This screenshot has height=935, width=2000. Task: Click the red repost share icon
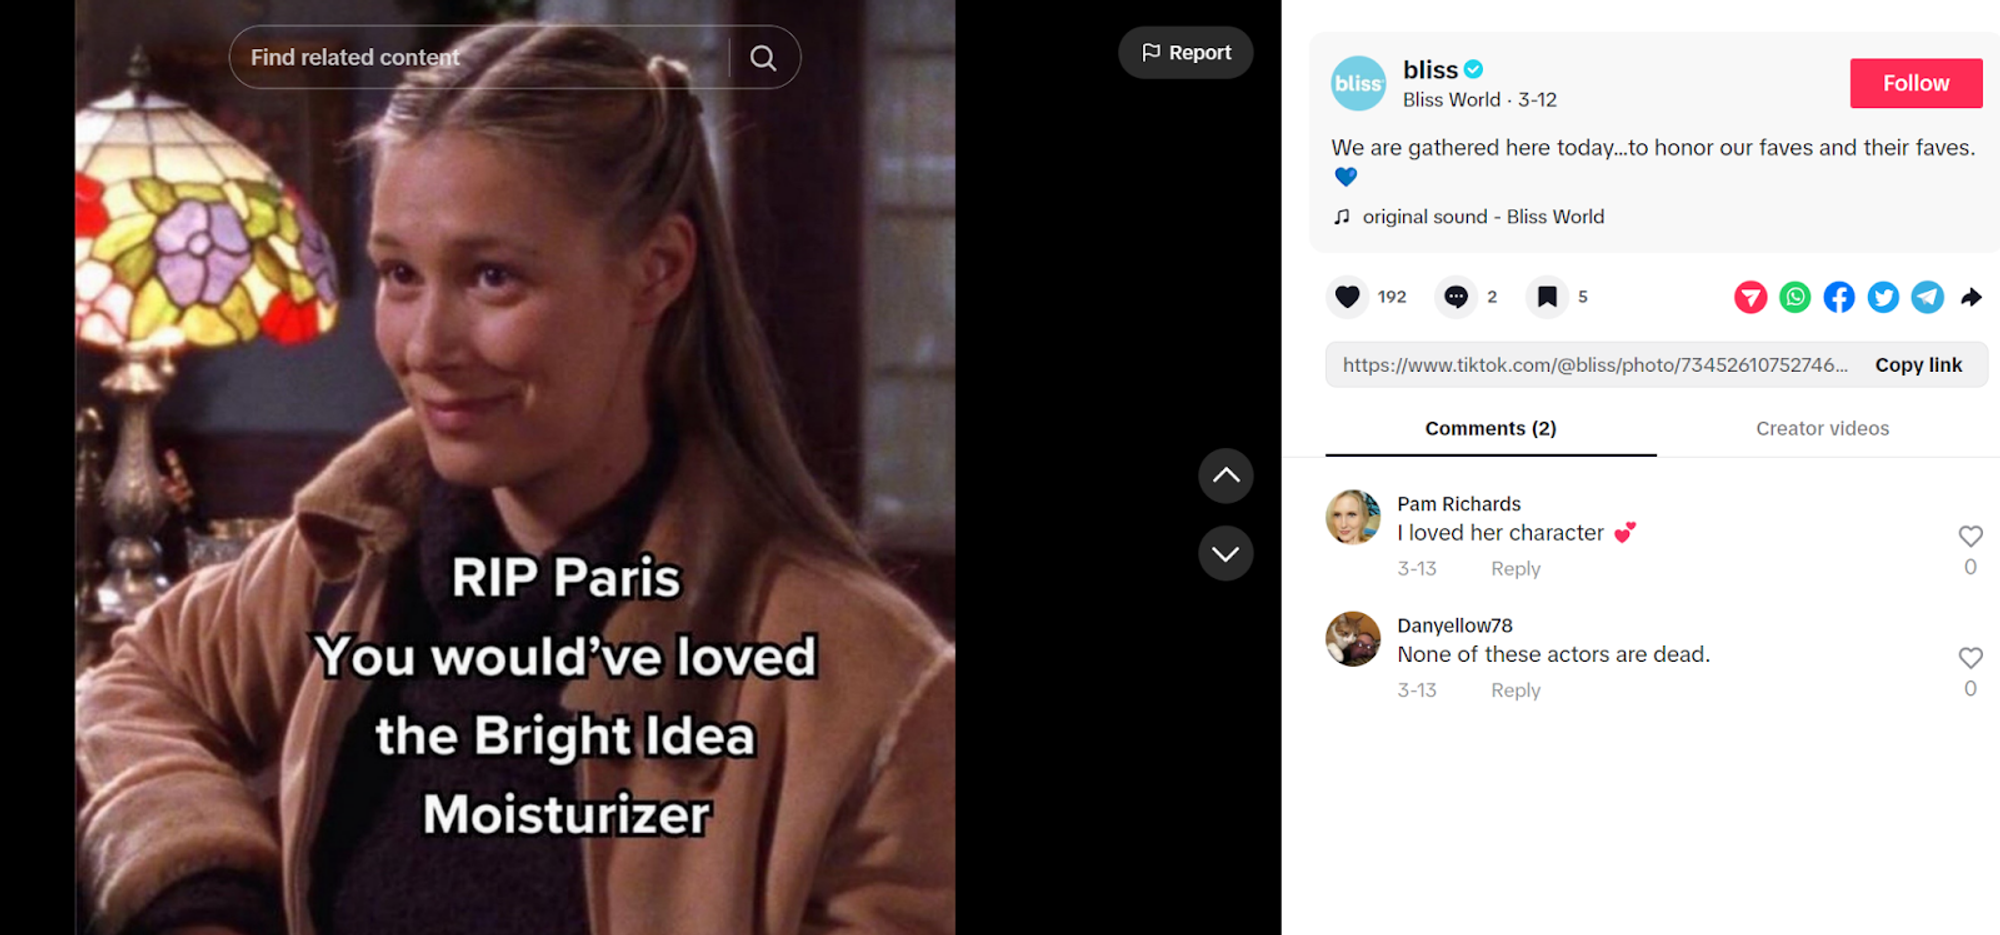point(1750,297)
